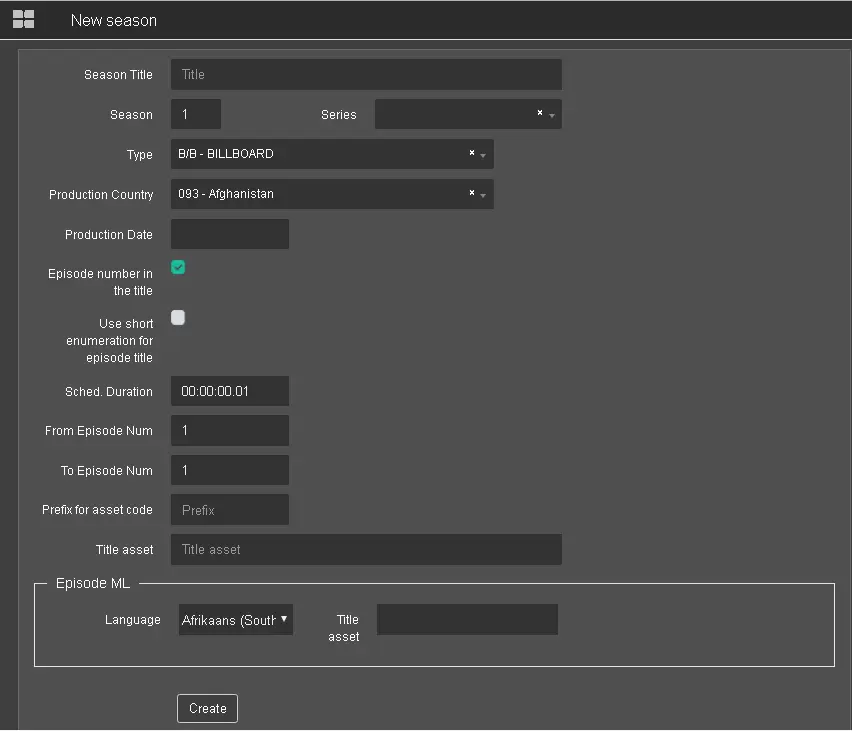Click the Production Date field

pos(230,234)
